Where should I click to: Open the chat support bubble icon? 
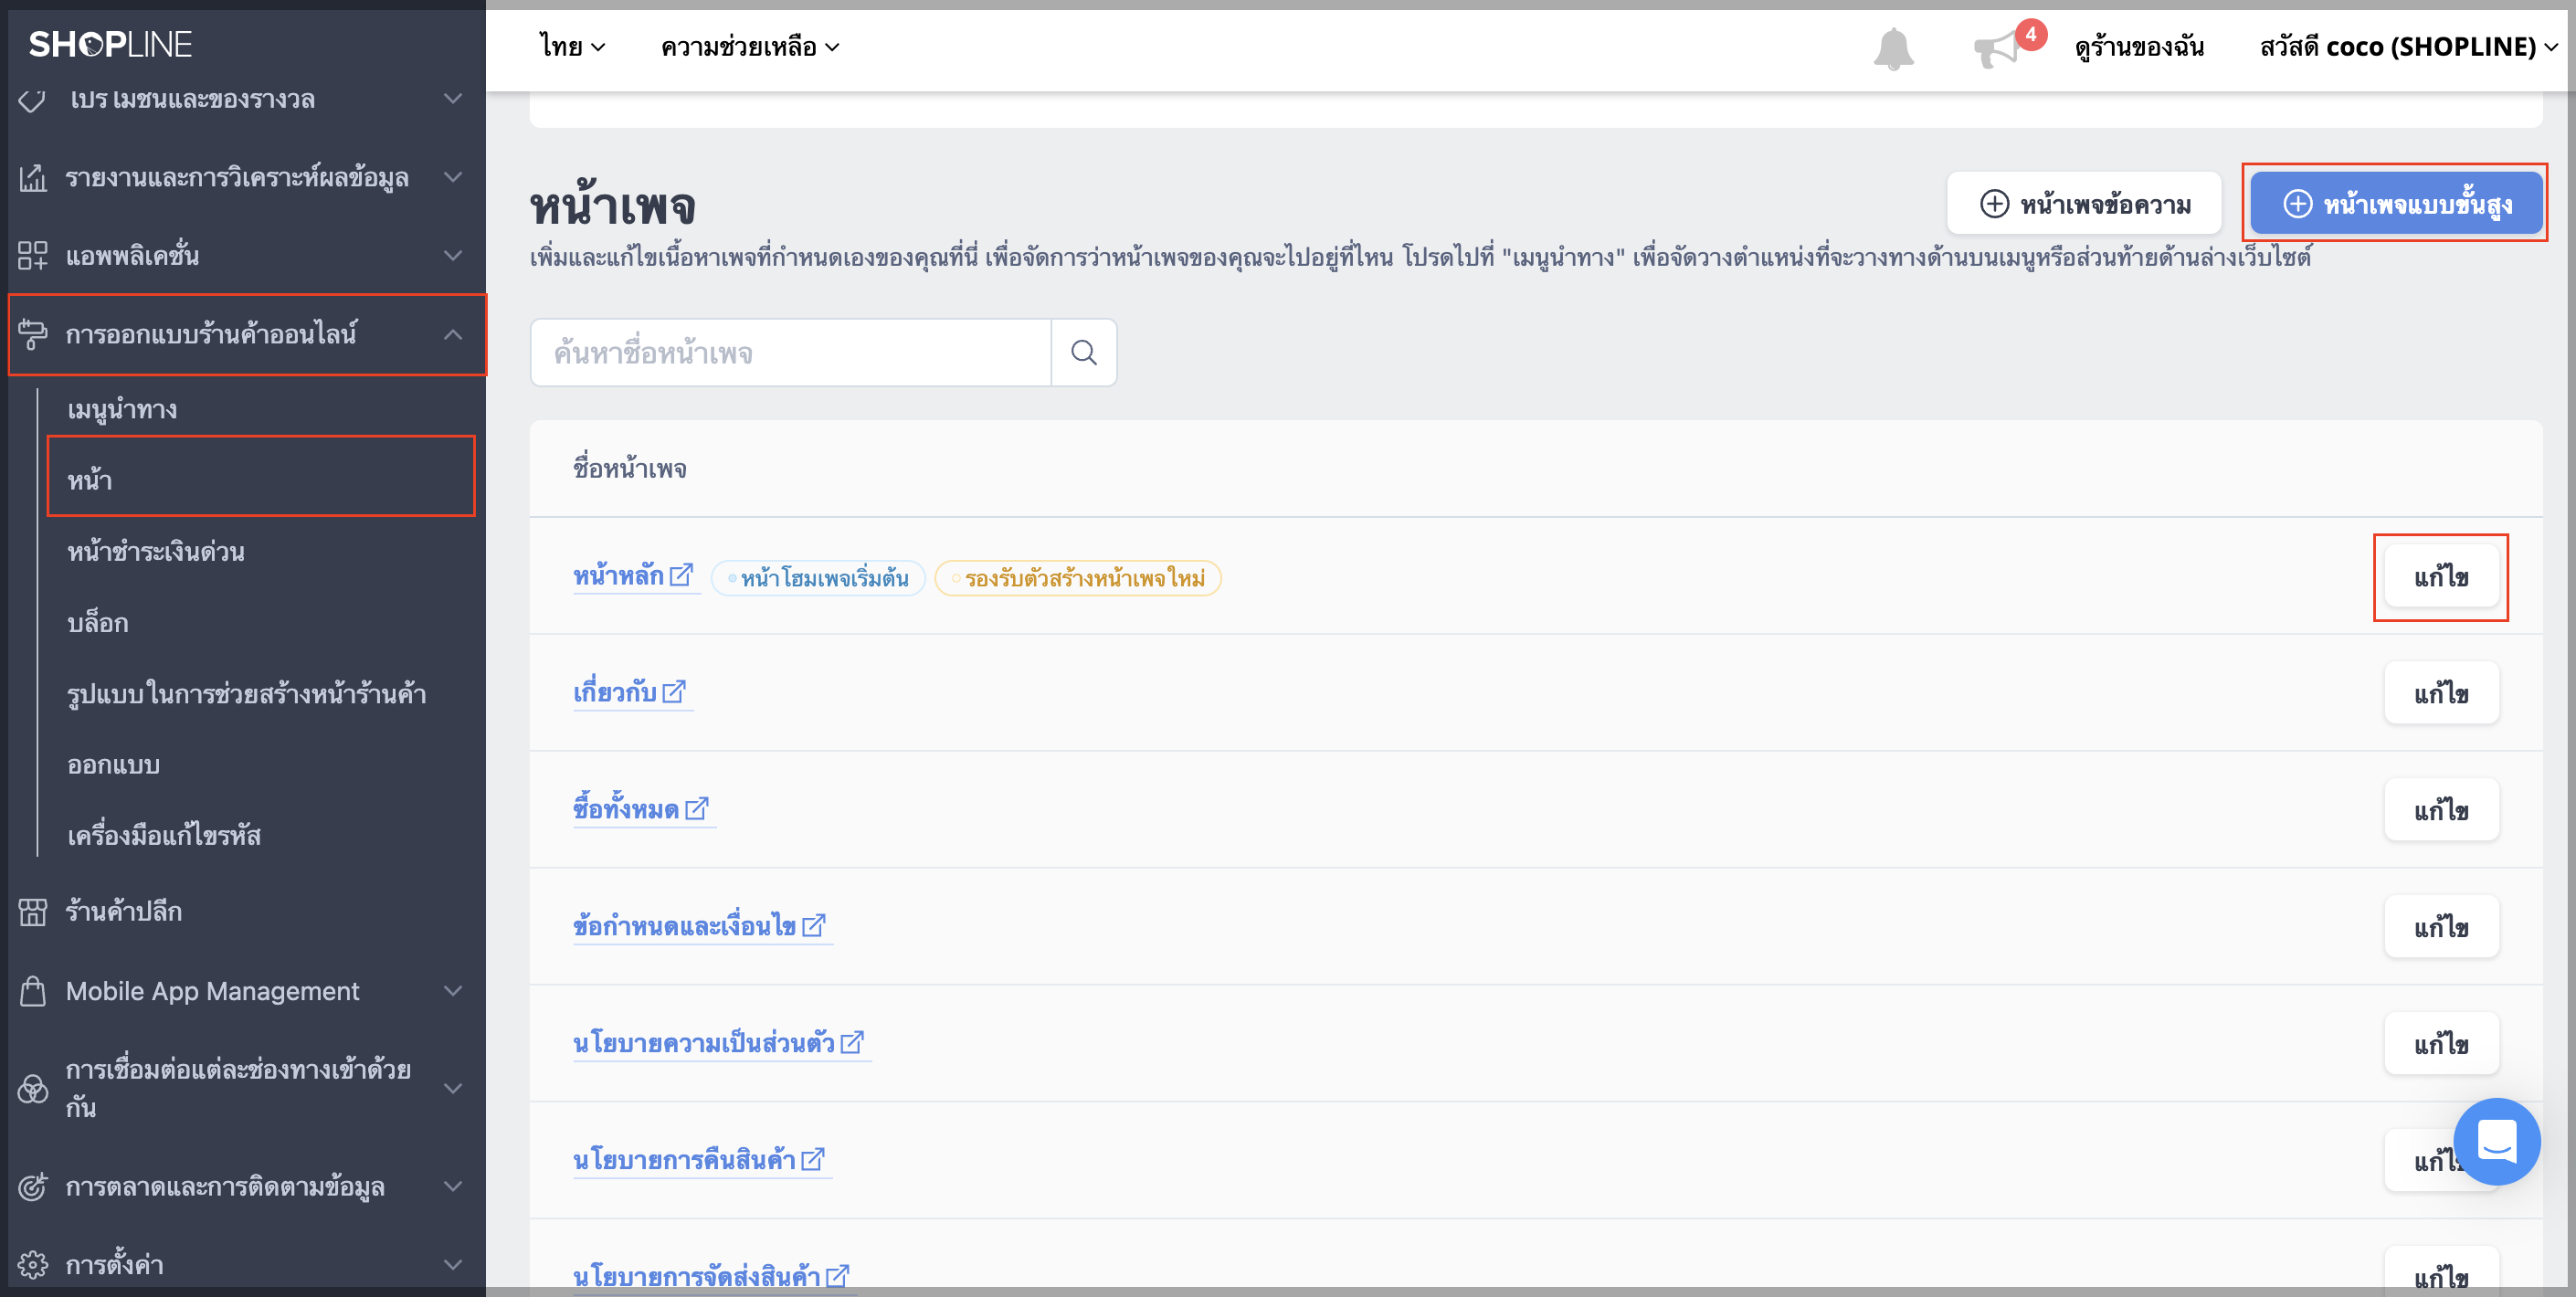tap(2496, 1141)
